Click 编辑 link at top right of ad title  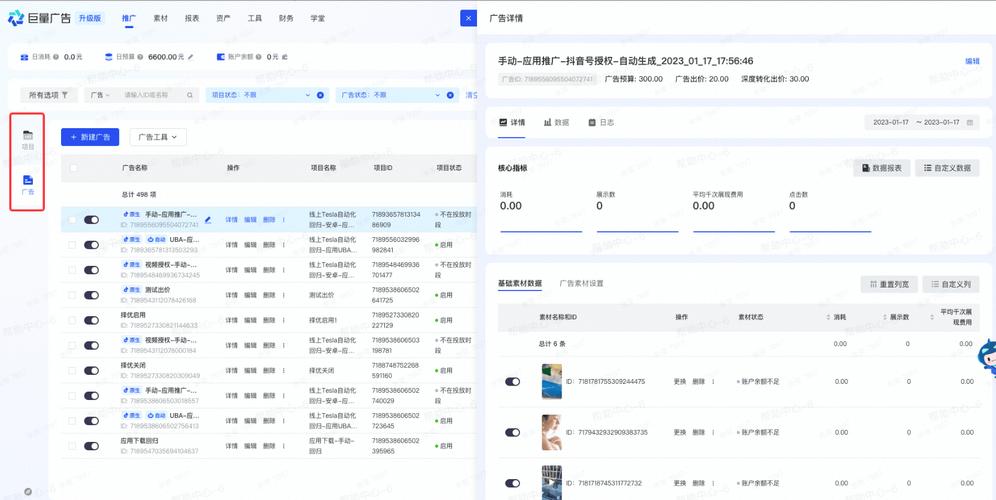(x=972, y=62)
